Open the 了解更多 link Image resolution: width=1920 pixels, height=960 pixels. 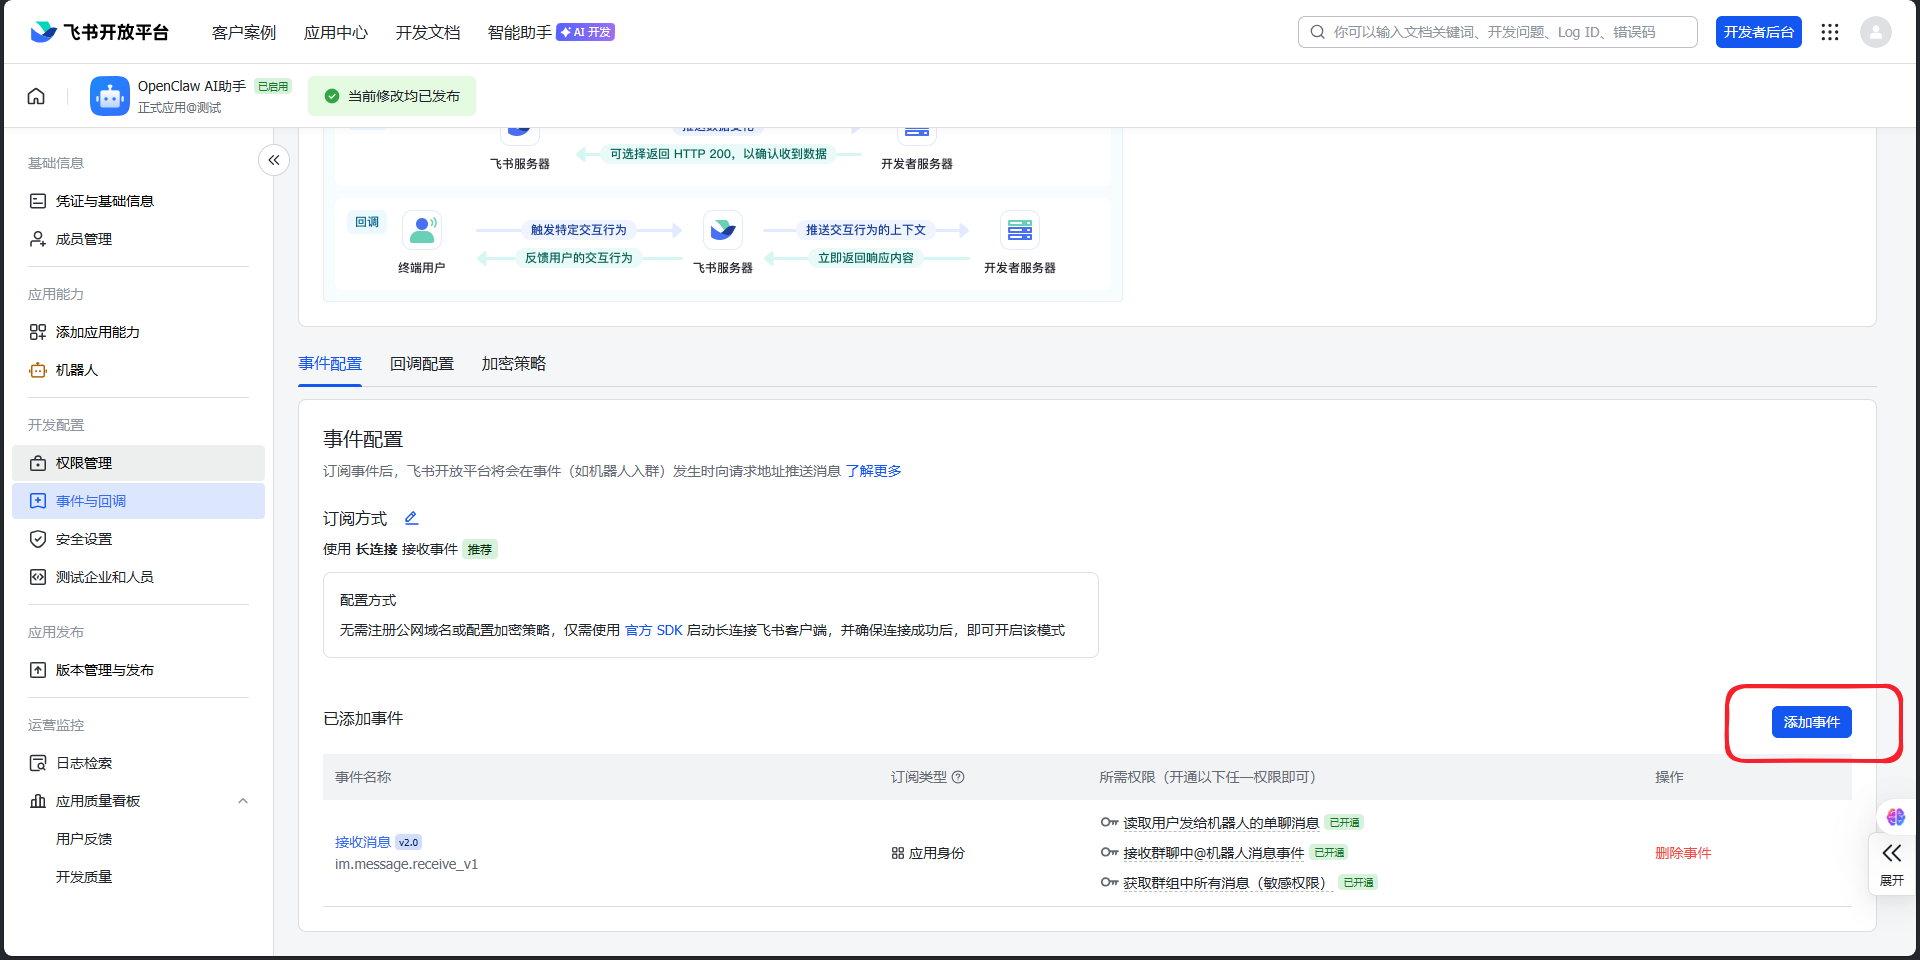coord(873,471)
